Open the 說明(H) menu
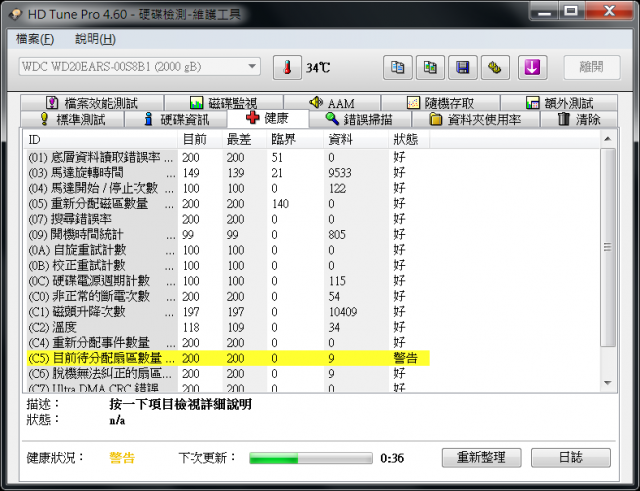 (x=95, y=39)
